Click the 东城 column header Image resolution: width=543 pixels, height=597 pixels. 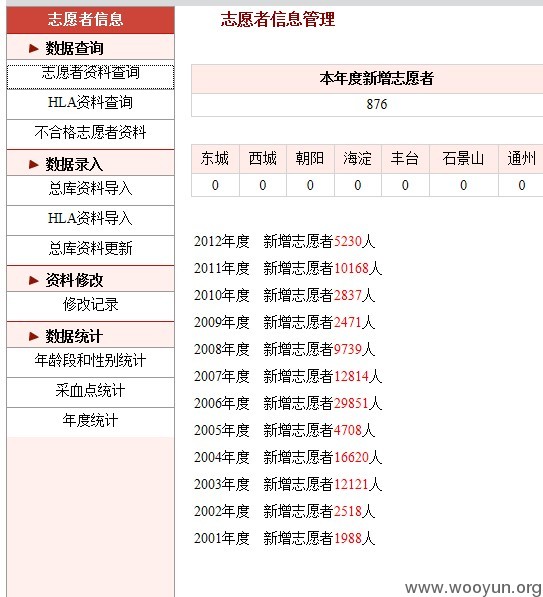215,158
